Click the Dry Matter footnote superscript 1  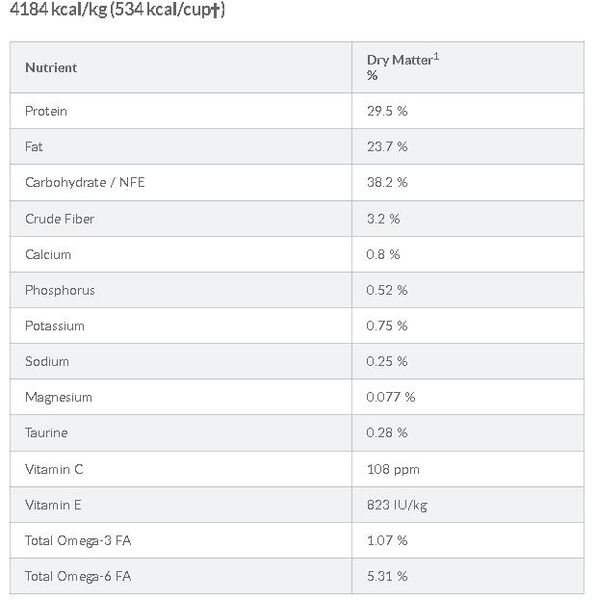click(436, 57)
